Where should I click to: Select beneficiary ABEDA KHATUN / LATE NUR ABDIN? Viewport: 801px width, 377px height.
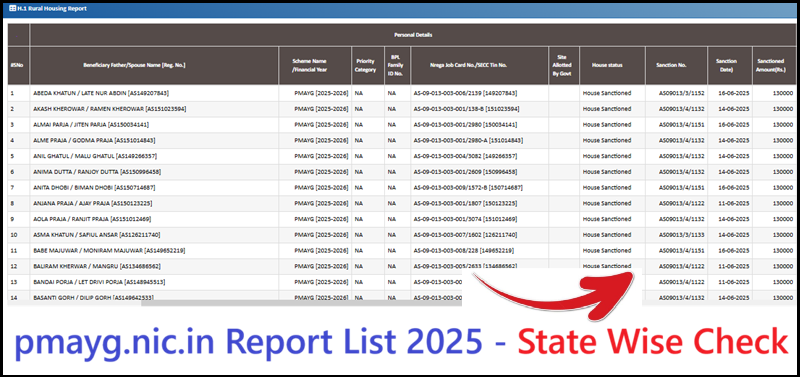pos(101,93)
